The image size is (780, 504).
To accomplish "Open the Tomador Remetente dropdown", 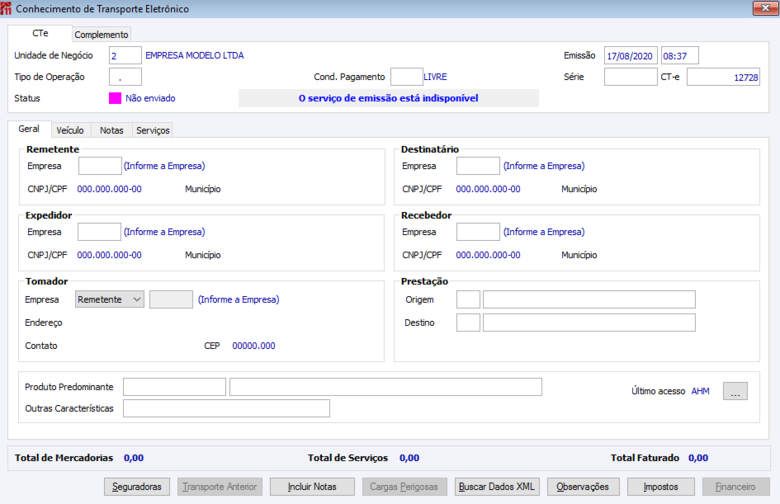I will click(109, 300).
